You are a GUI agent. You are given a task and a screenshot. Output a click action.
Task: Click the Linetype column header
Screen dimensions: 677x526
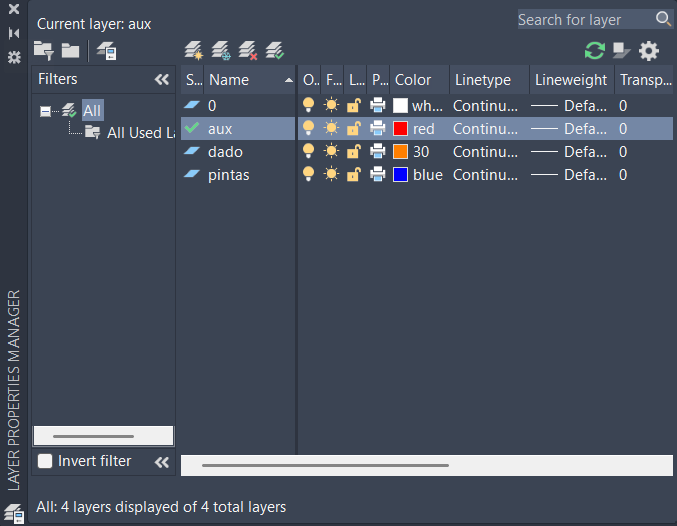(x=483, y=80)
